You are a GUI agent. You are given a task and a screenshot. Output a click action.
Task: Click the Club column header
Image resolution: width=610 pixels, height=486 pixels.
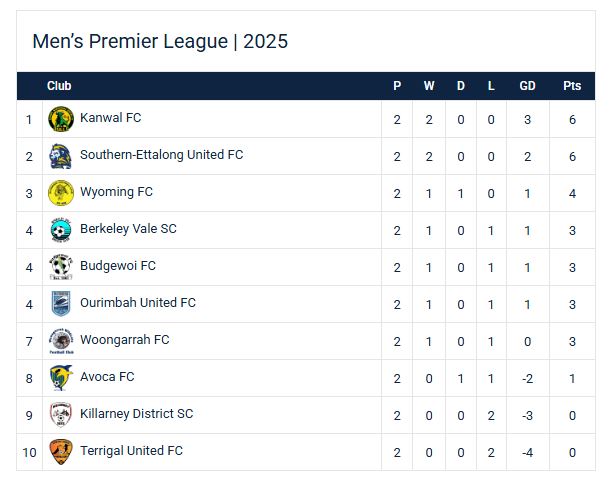click(59, 86)
